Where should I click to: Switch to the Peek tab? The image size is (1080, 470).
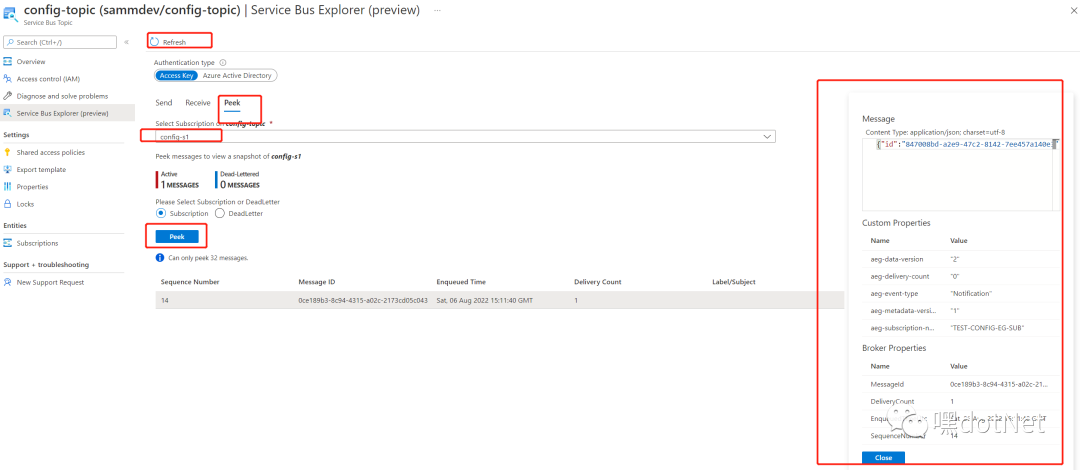click(232, 103)
